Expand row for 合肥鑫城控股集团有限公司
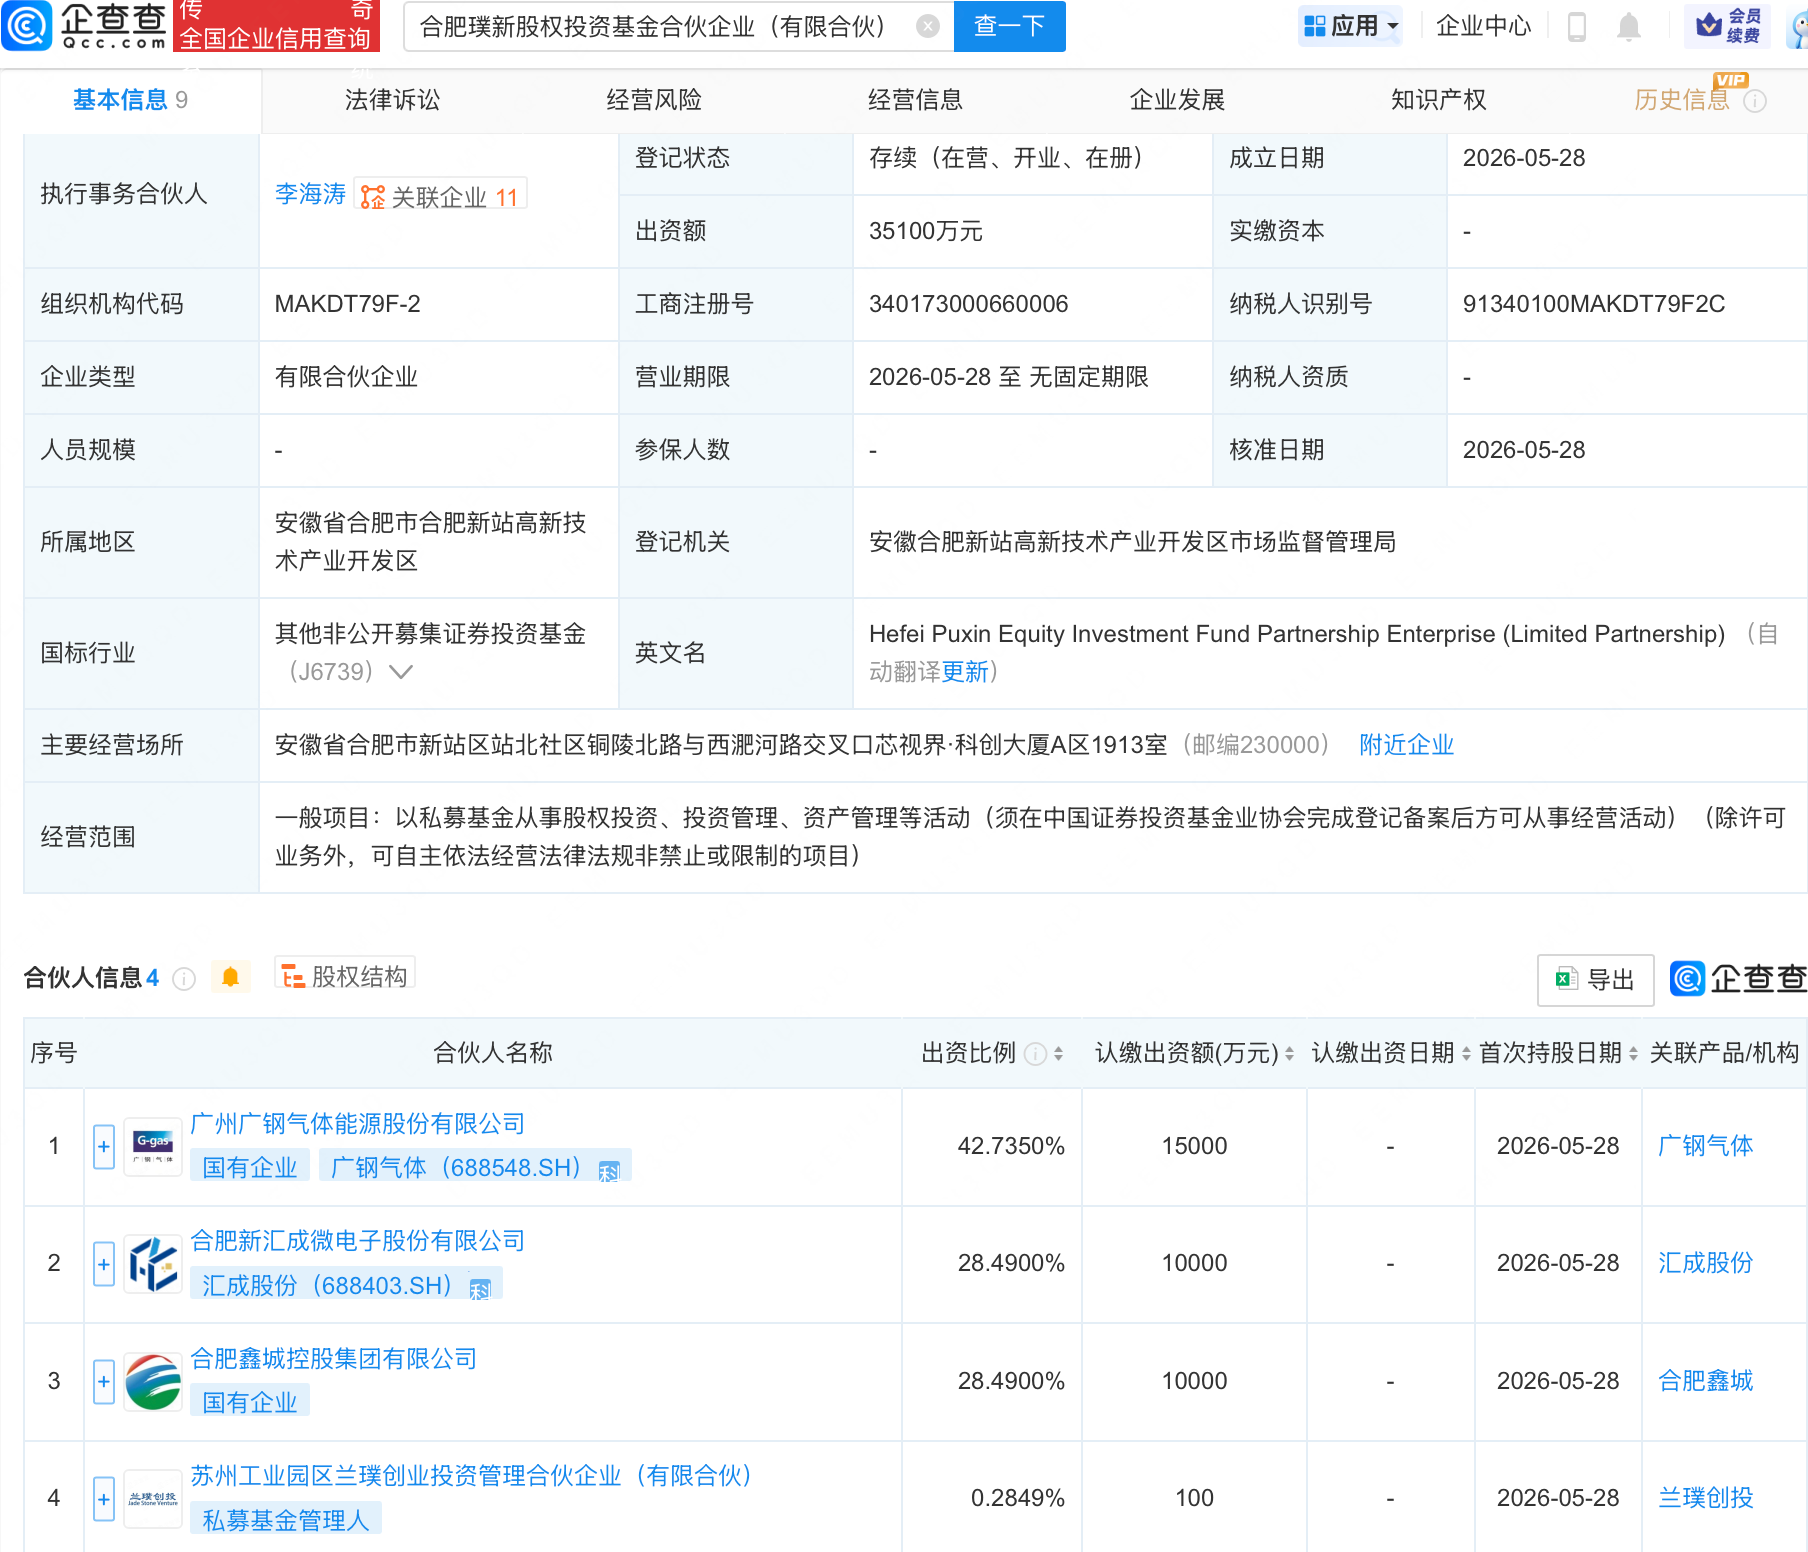The width and height of the screenshot is (1808, 1552). click(104, 1382)
